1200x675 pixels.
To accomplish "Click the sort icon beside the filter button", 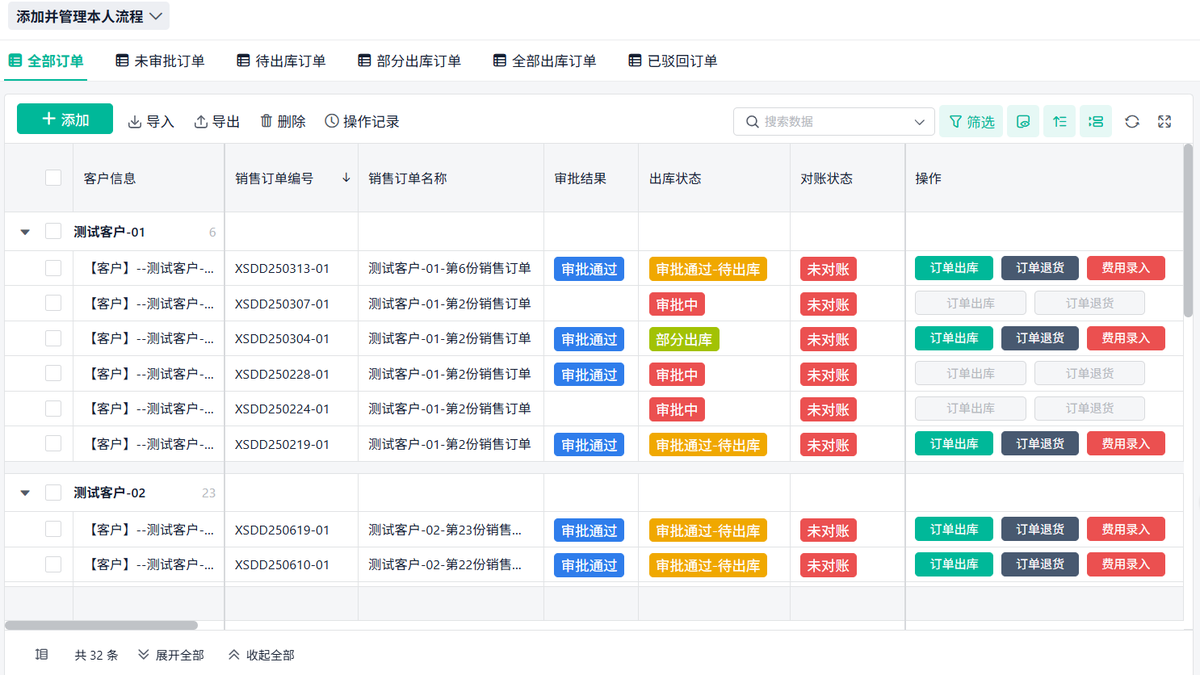I will (x=1059, y=121).
